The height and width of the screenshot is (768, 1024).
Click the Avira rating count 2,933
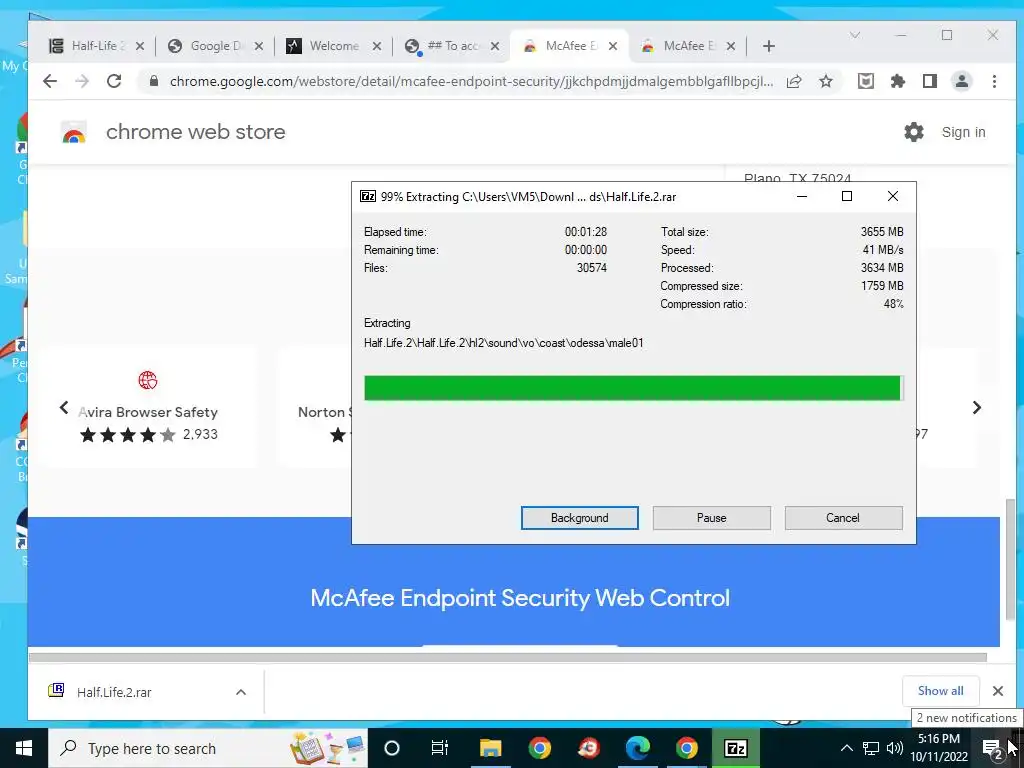click(200, 434)
